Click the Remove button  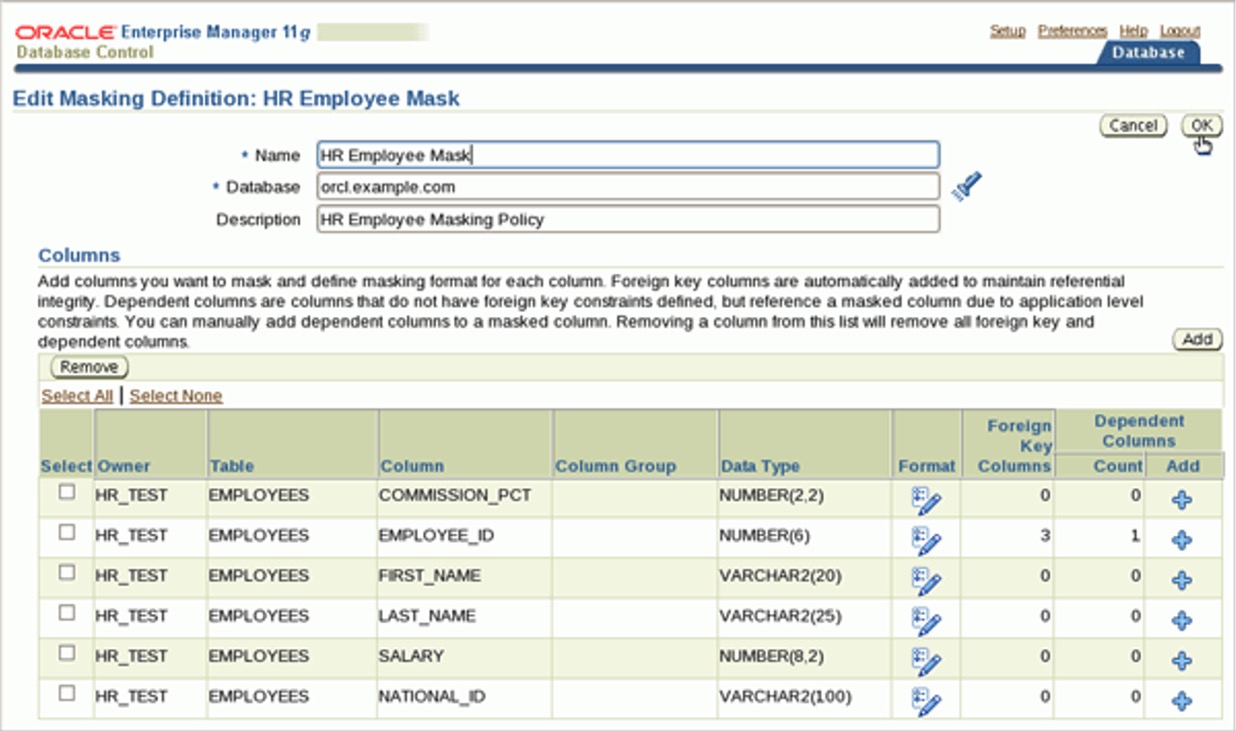click(x=89, y=367)
